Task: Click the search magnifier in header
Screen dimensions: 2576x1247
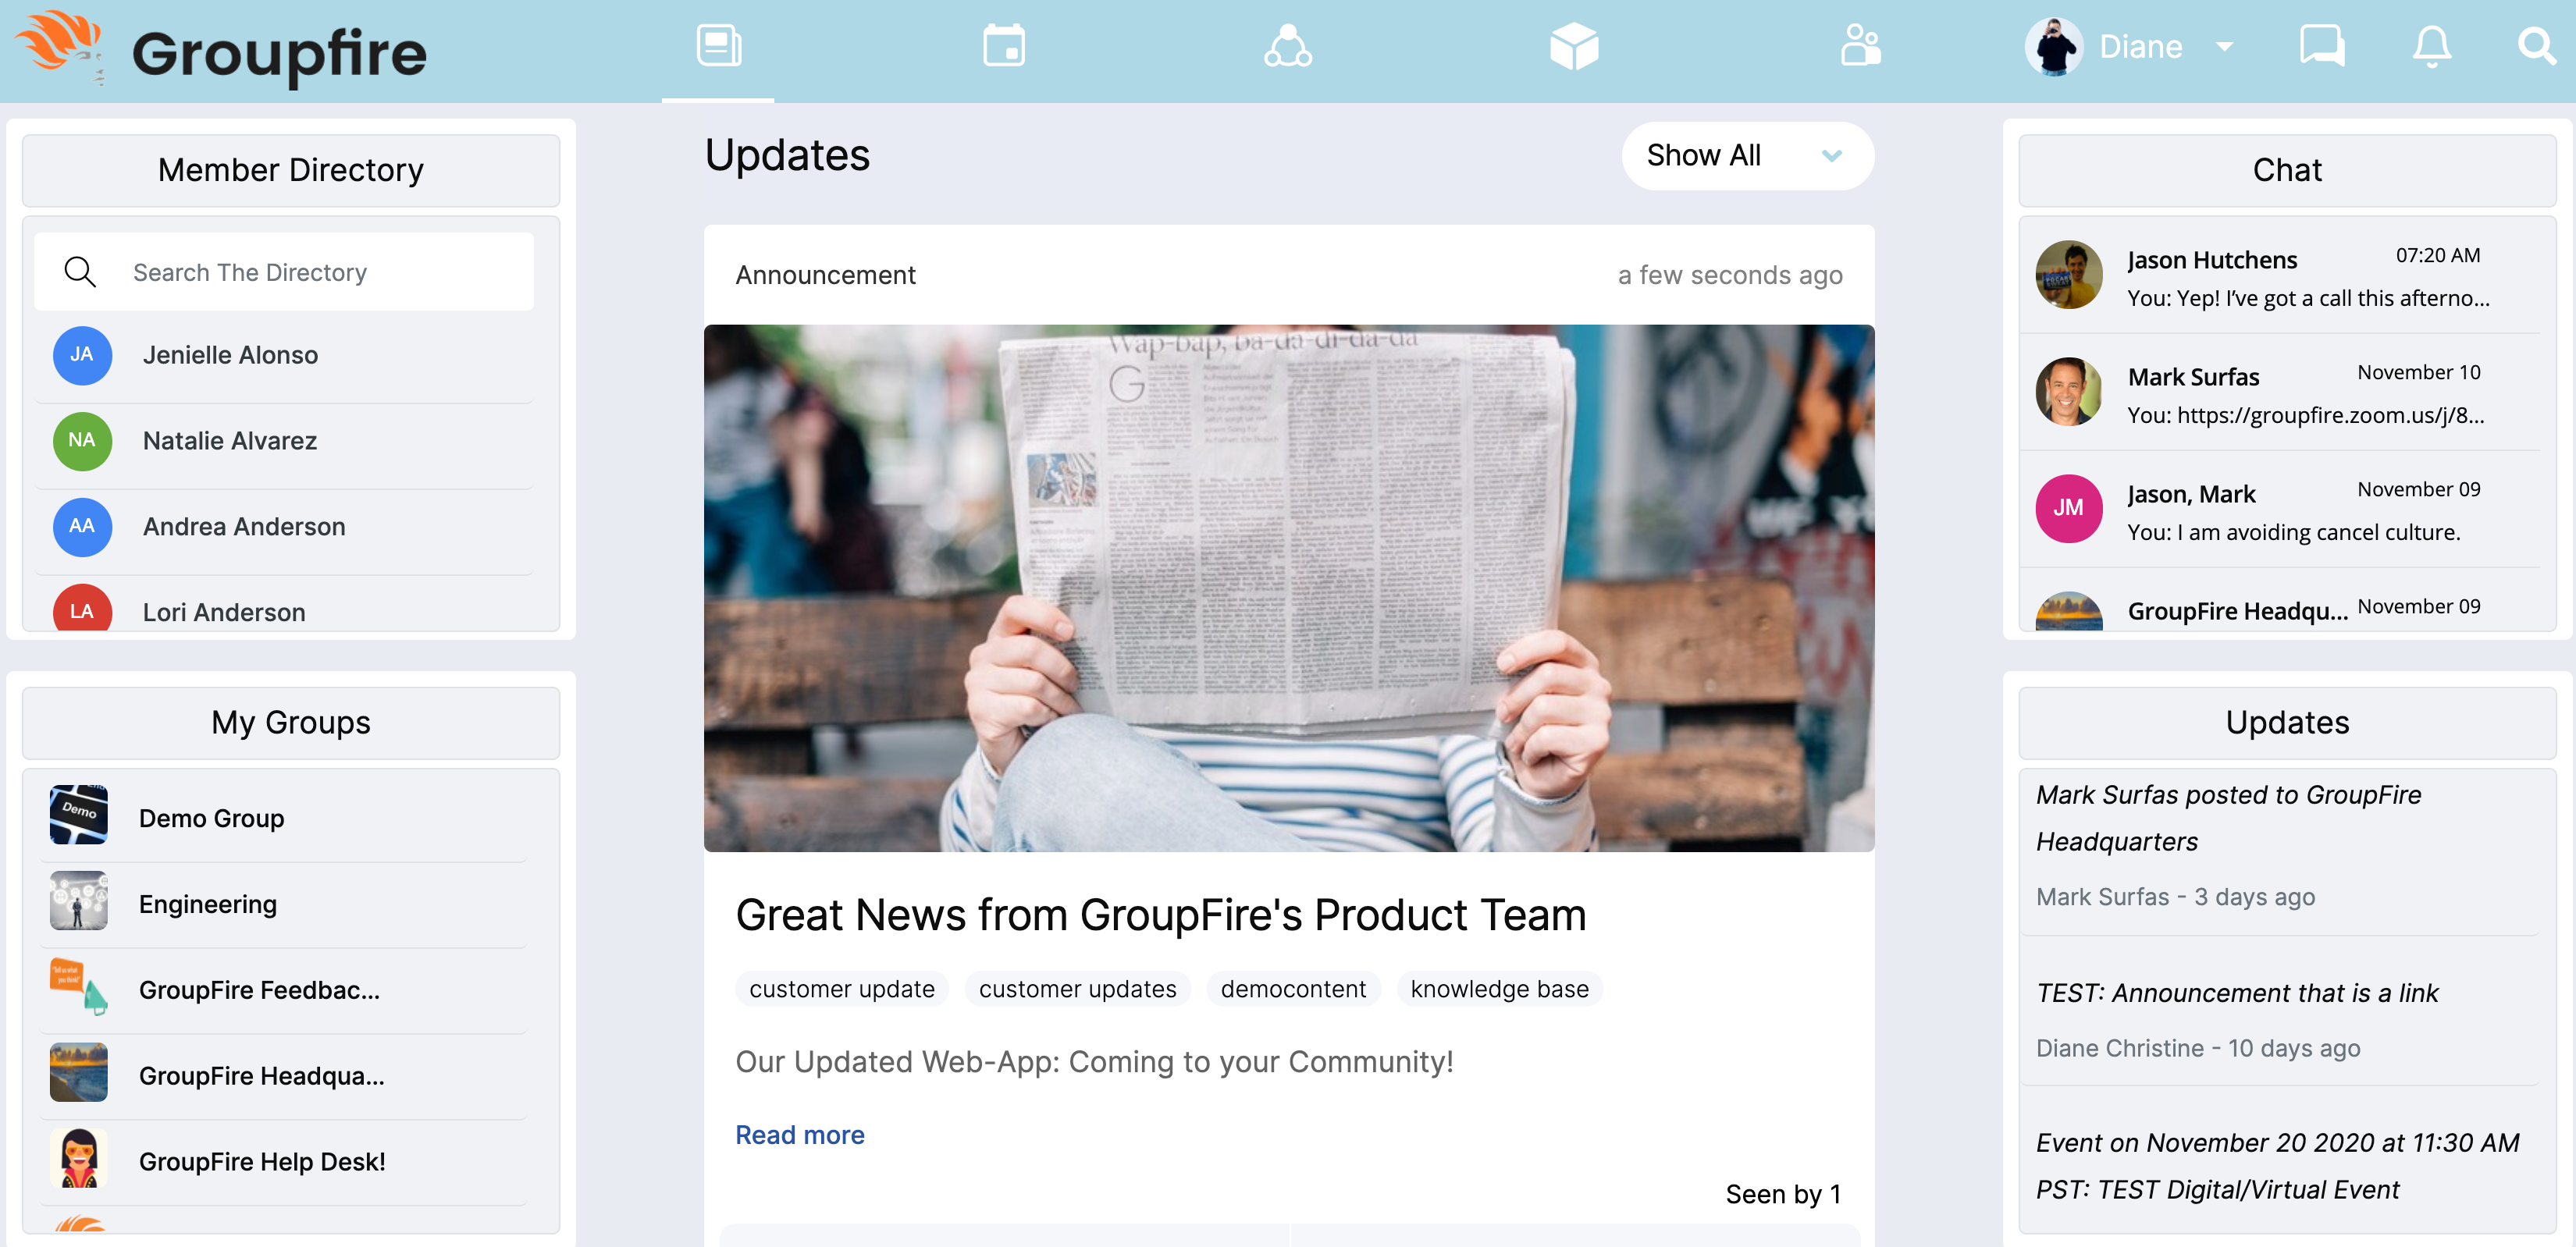Action: (x=2536, y=47)
